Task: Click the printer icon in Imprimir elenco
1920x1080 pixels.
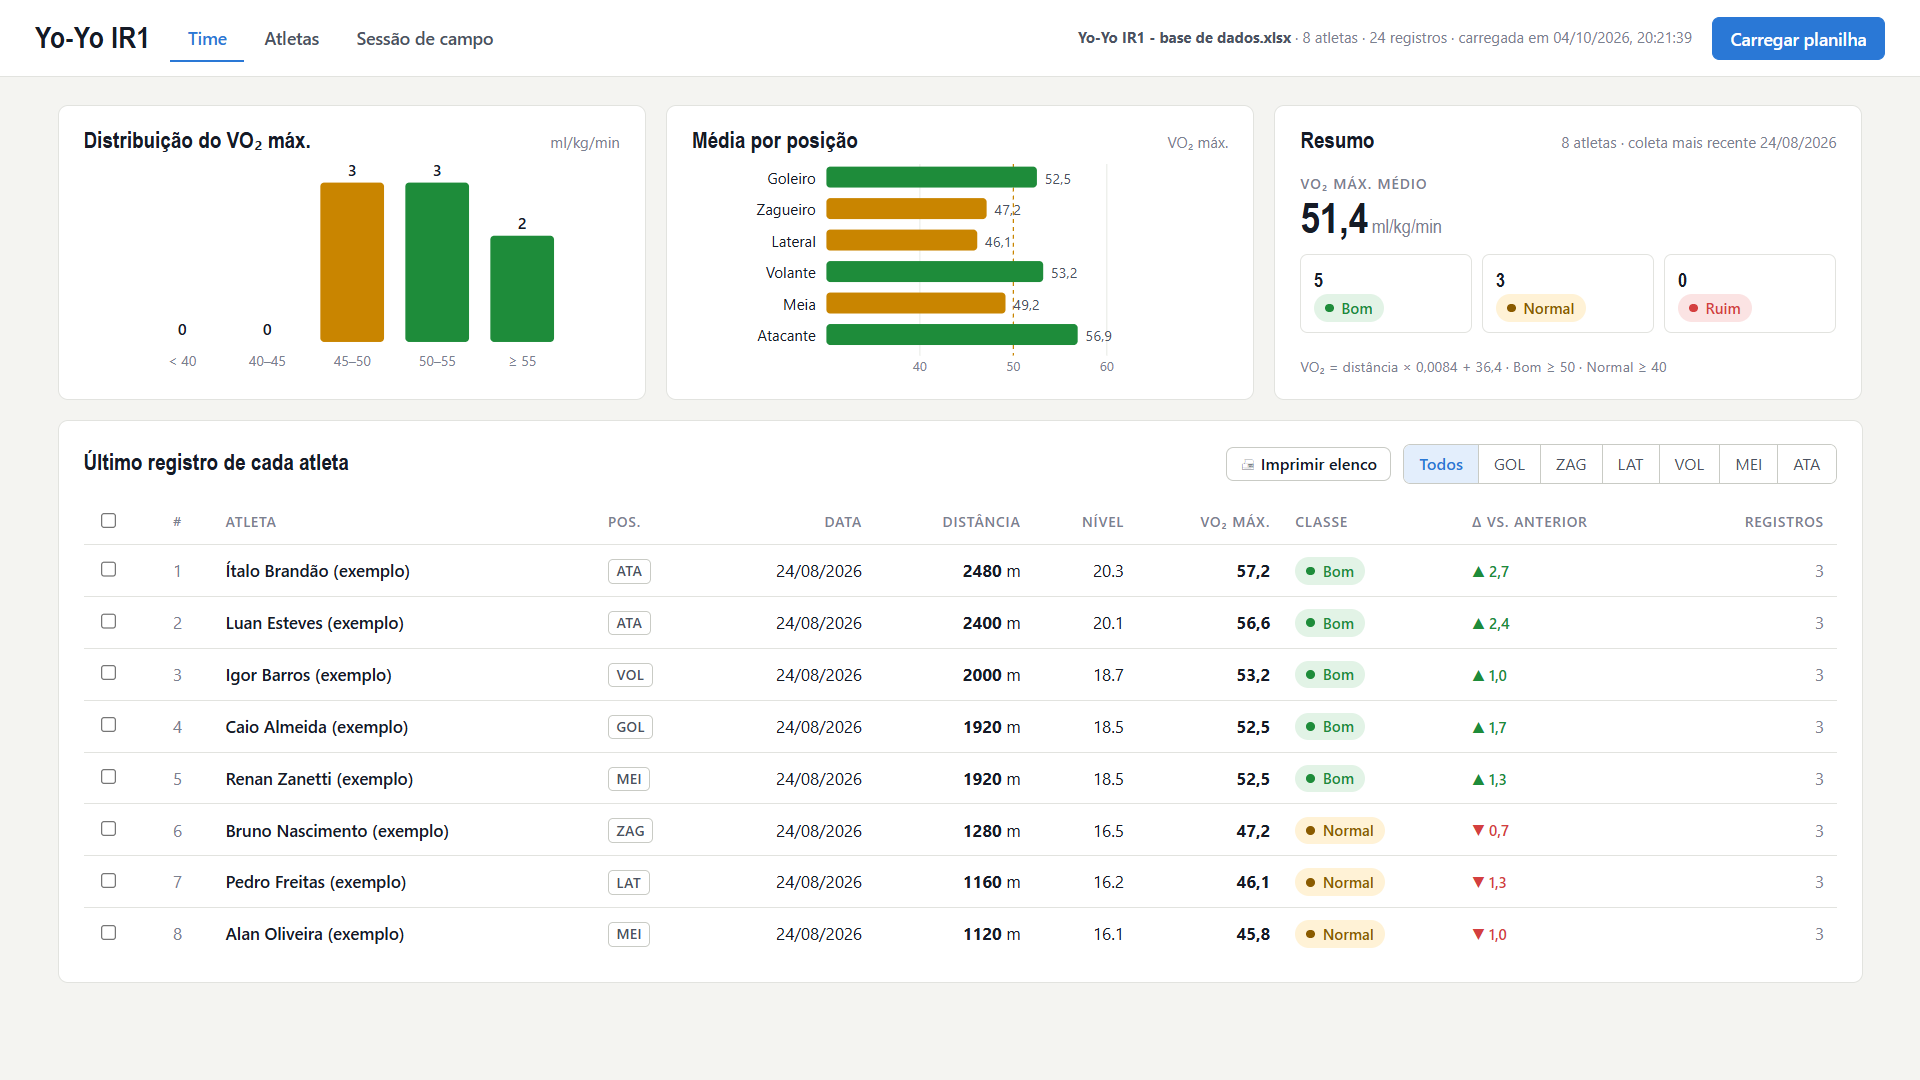Action: pyautogui.click(x=1247, y=465)
